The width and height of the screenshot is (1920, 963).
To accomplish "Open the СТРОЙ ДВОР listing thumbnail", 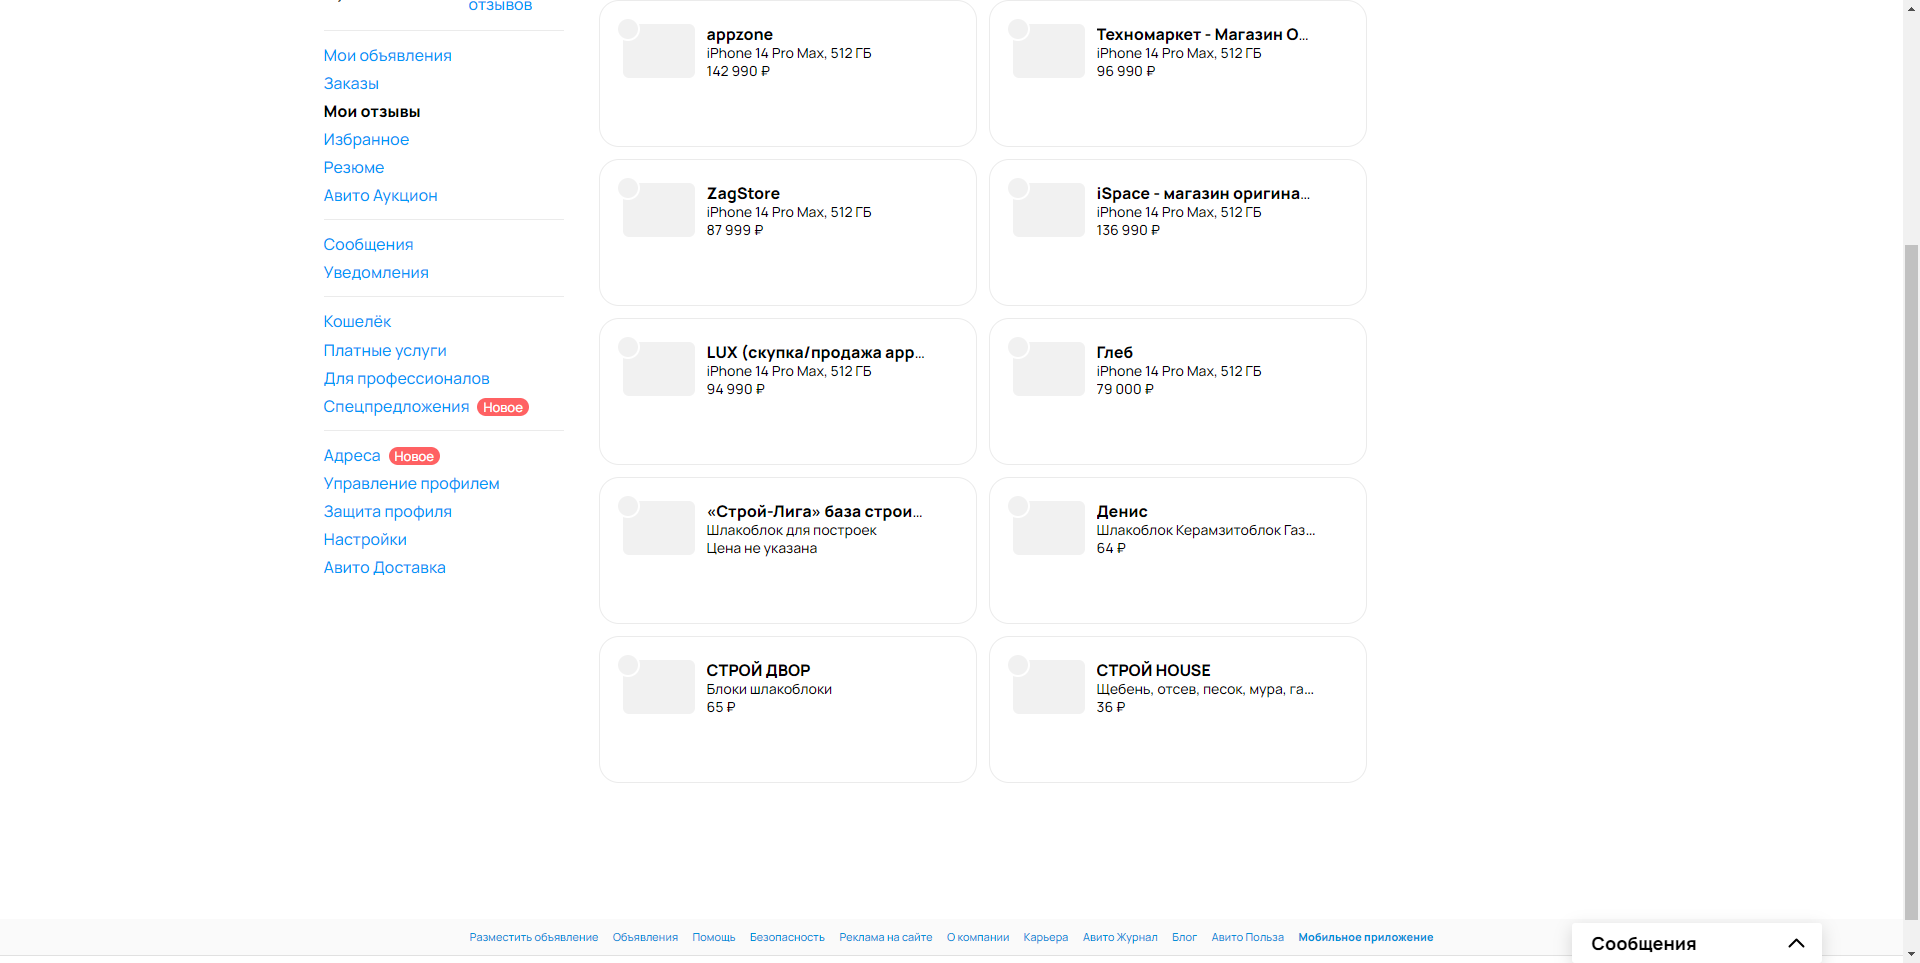I will coord(658,687).
